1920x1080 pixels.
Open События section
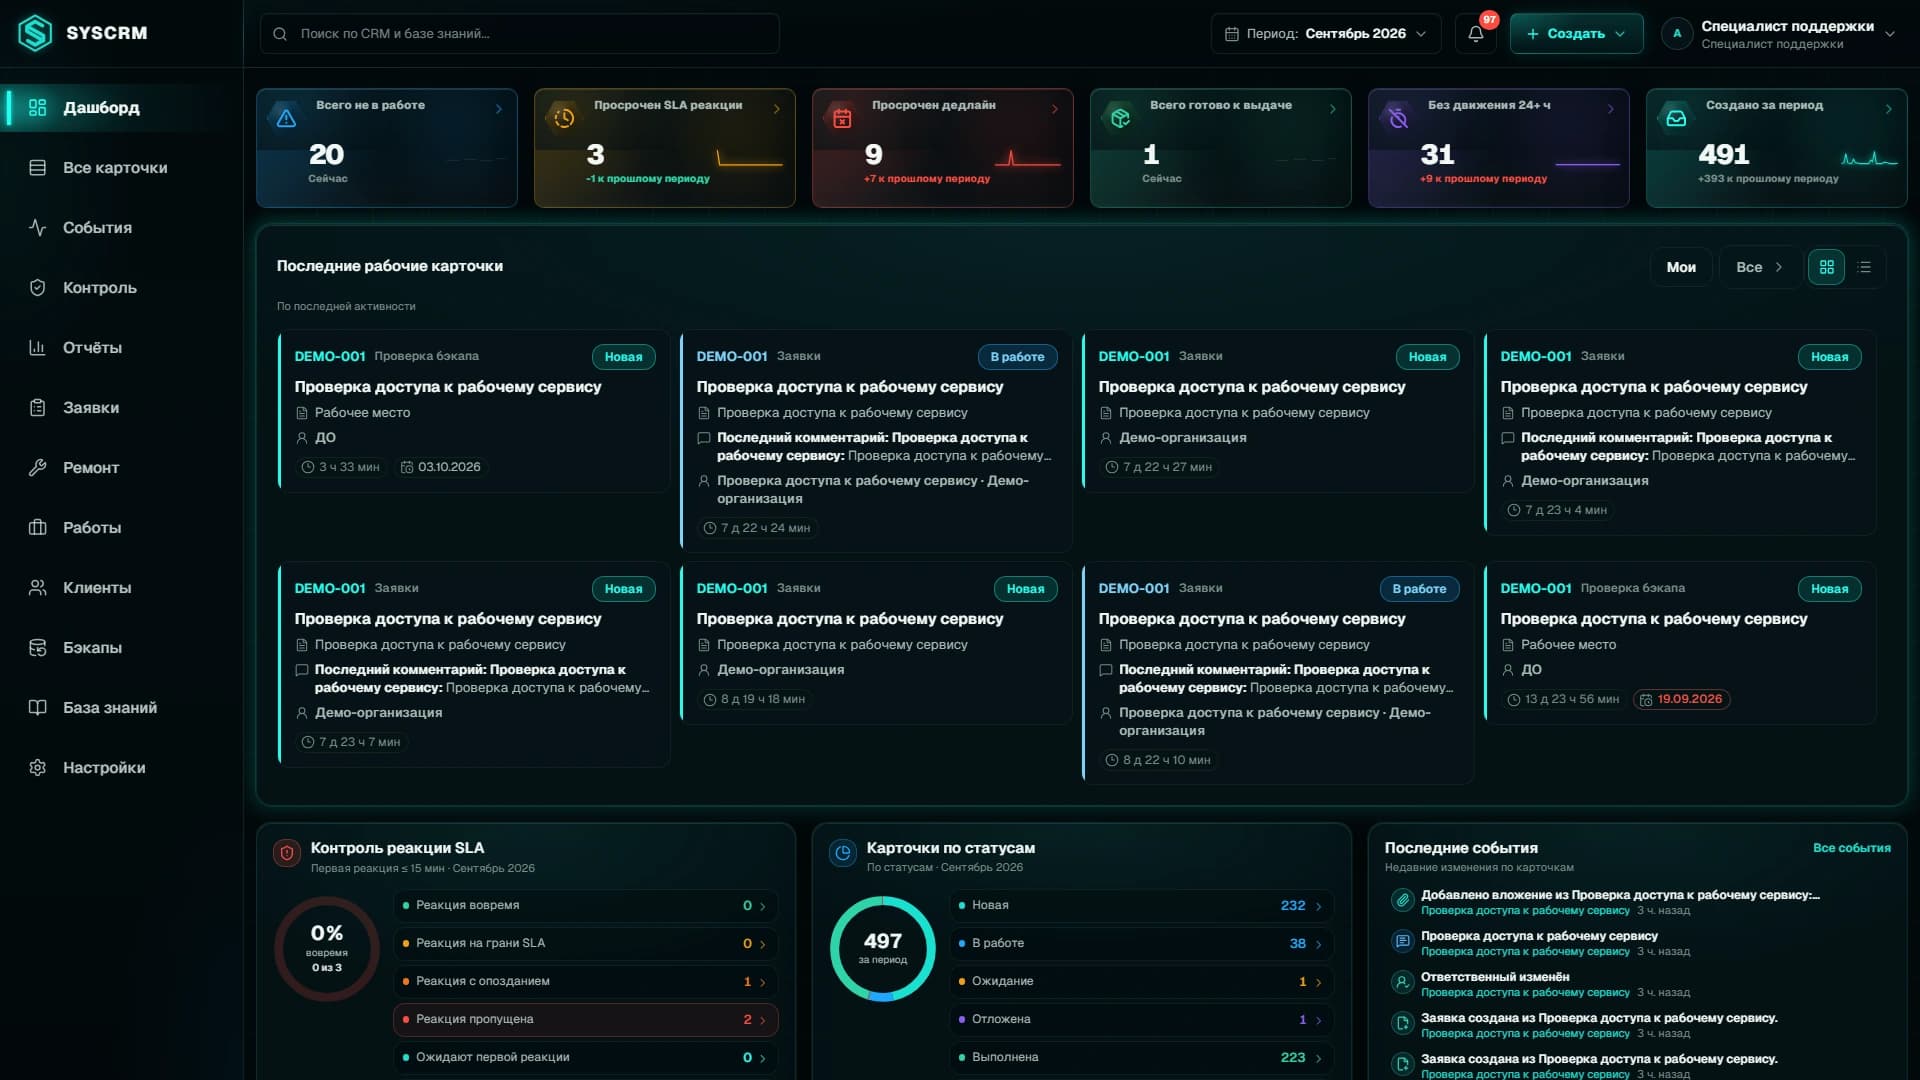tap(121, 228)
